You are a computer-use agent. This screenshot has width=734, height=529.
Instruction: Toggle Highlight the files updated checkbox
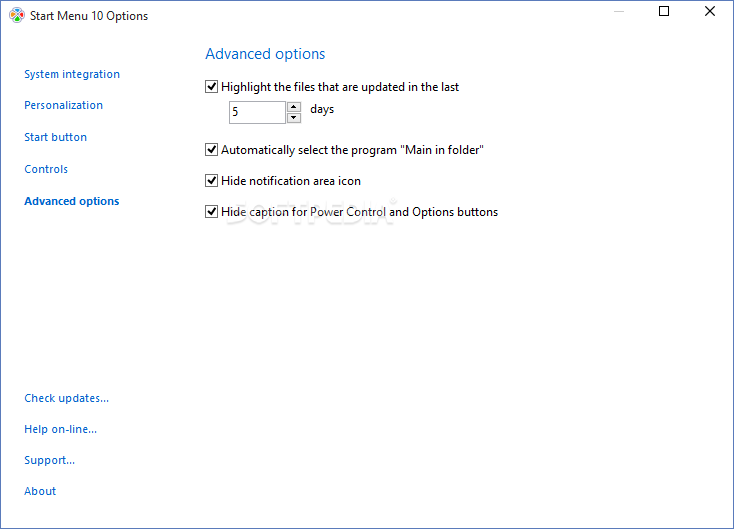click(x=212, y=87)
